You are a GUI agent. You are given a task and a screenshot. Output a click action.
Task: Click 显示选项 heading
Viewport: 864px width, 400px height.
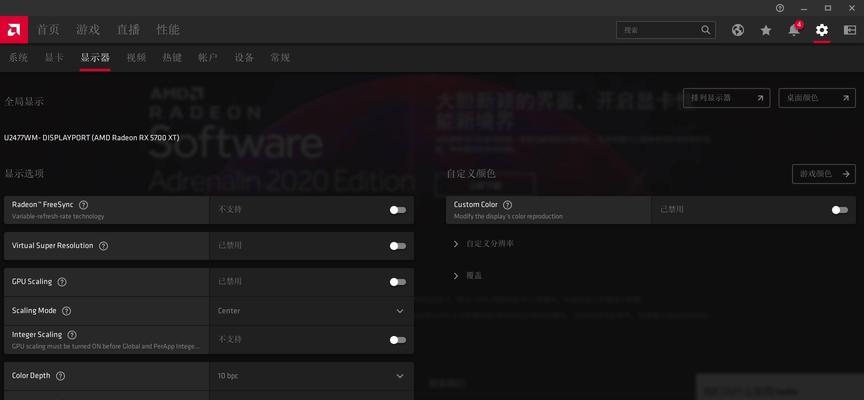(x=24, y=174)
